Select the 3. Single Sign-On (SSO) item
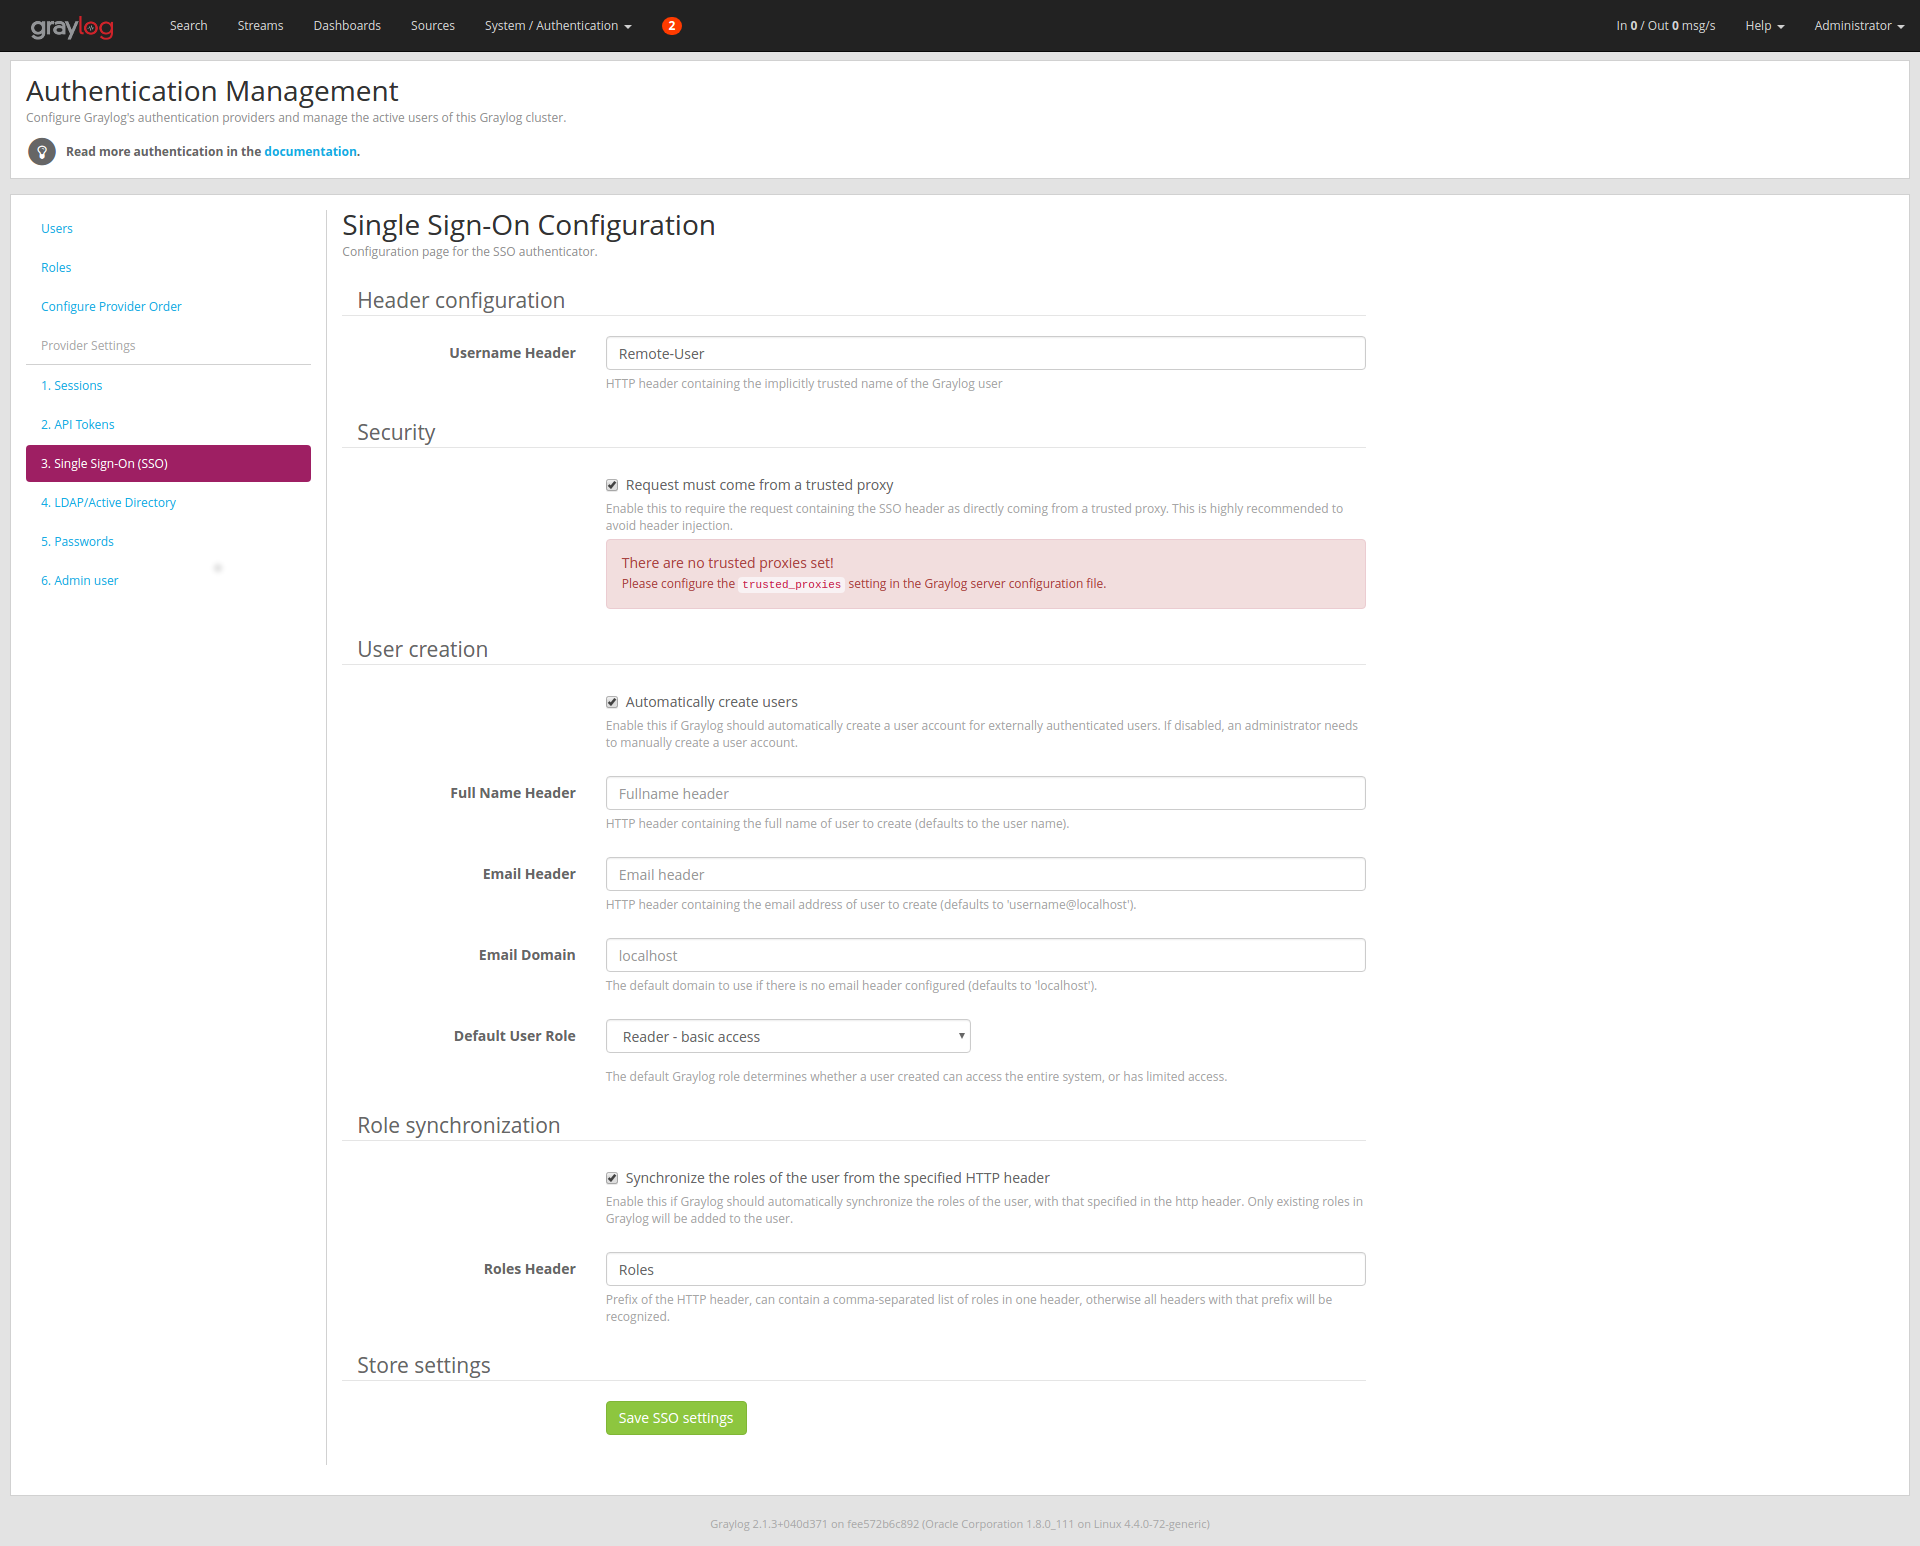This screenshot has height=1546, width=1920. [168, 464]
